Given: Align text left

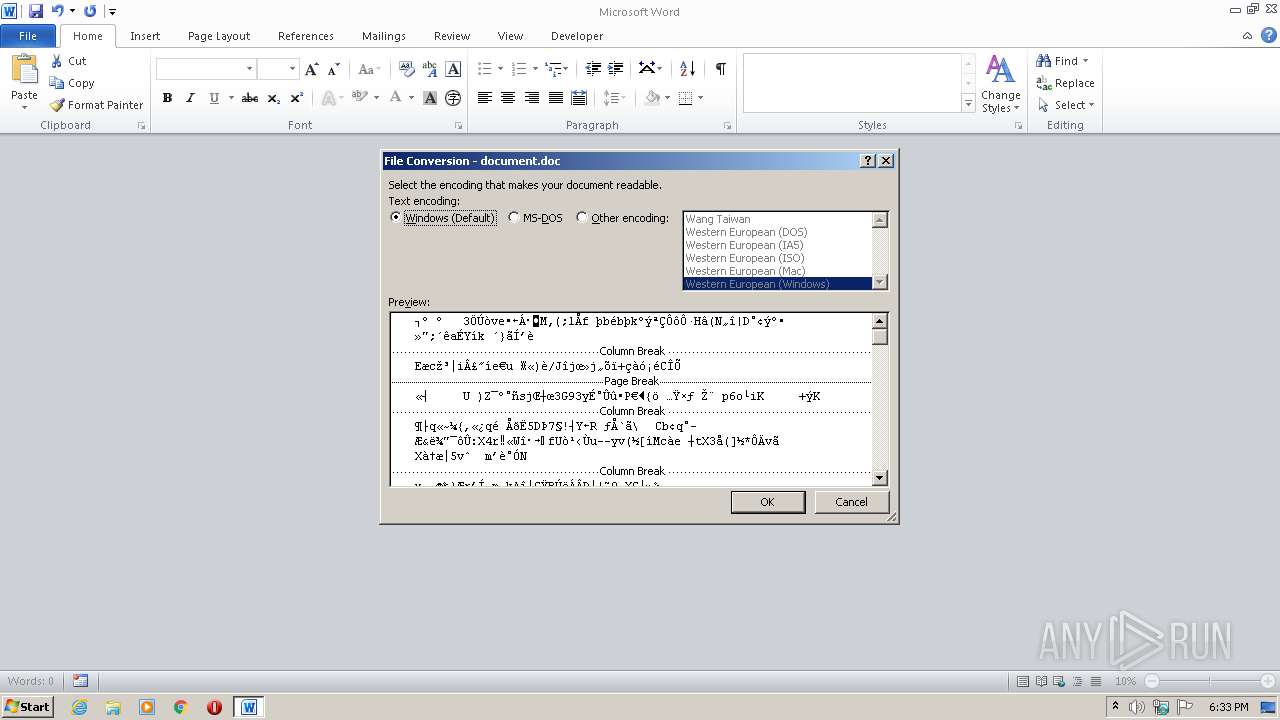Looking at the screenshot, I should click(485, 98).
